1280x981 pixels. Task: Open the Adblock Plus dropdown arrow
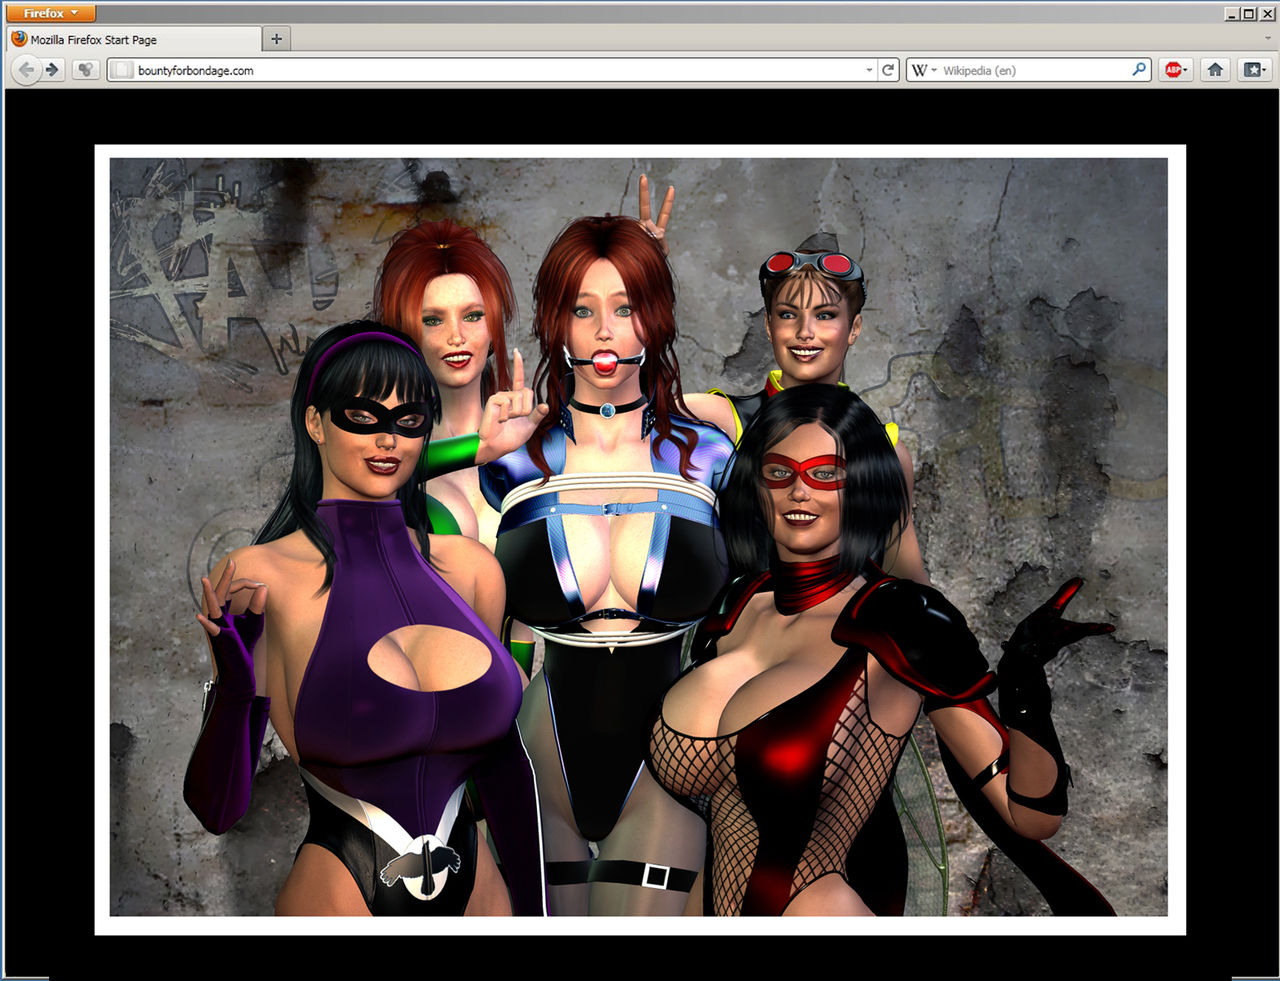1186,70
